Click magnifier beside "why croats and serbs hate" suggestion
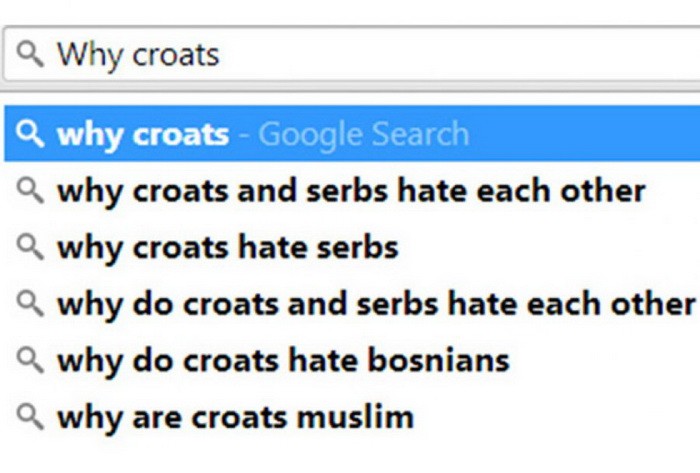Screen dimensions: 700x473 [x=31, y=190]
